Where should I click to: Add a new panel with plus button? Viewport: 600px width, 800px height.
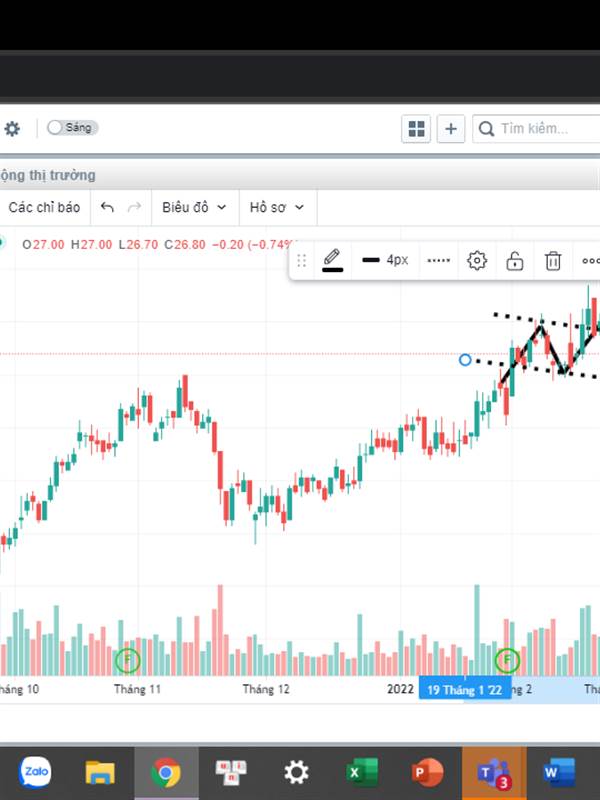[x=451, y=129]
